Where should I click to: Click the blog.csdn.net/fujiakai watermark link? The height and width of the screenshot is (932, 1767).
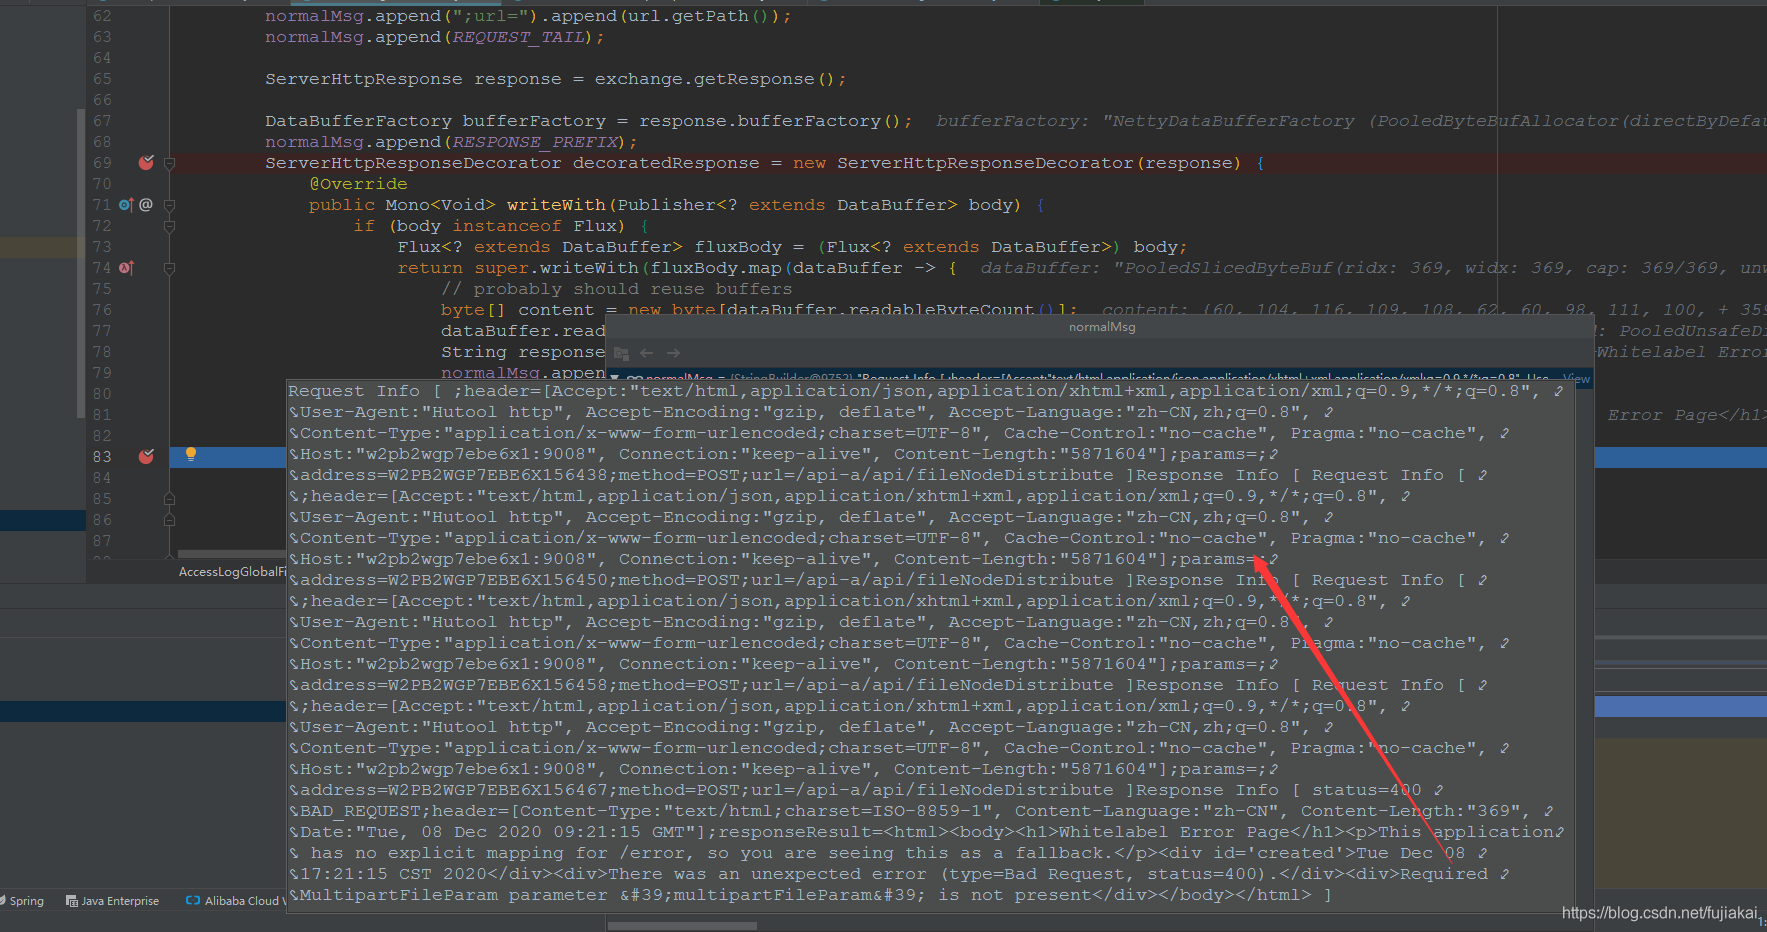coord(1659,913)
